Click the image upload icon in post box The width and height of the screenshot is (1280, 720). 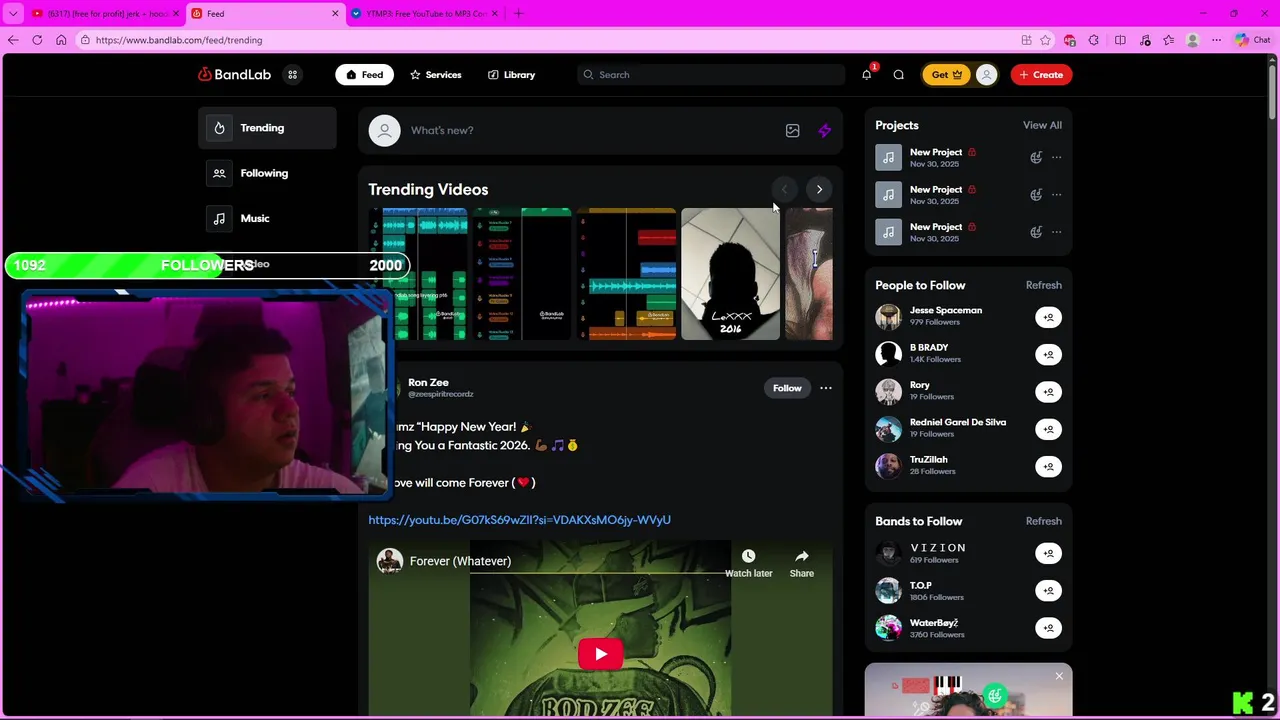[x=792, y=130]
